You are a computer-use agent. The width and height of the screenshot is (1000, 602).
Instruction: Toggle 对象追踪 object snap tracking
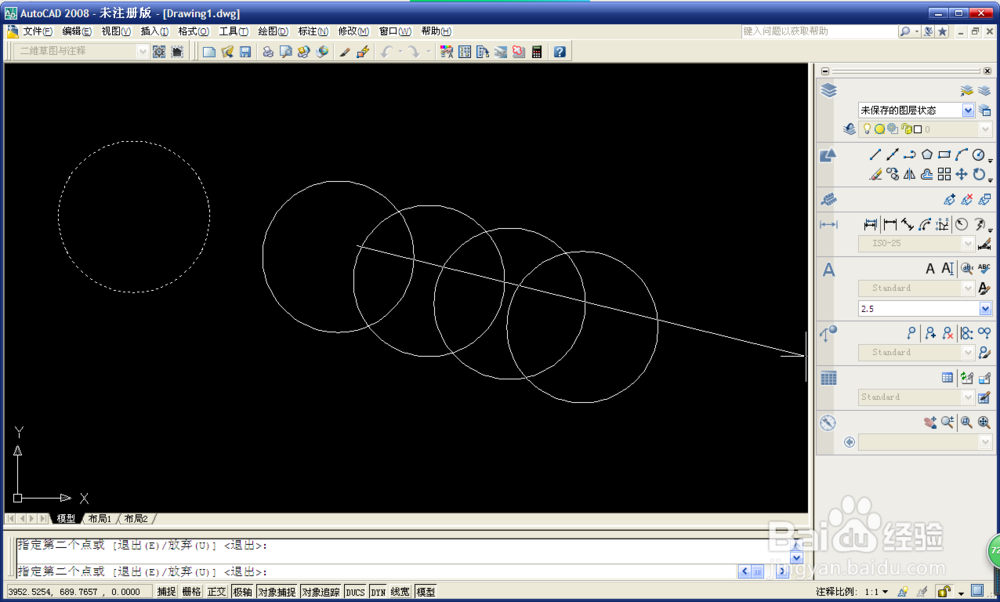coord(321,592)
